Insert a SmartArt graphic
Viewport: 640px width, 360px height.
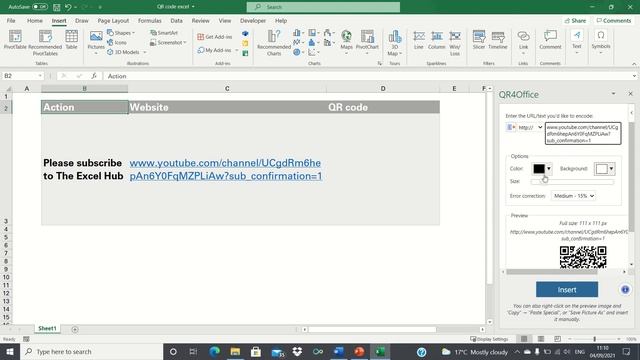pos(164,33)
